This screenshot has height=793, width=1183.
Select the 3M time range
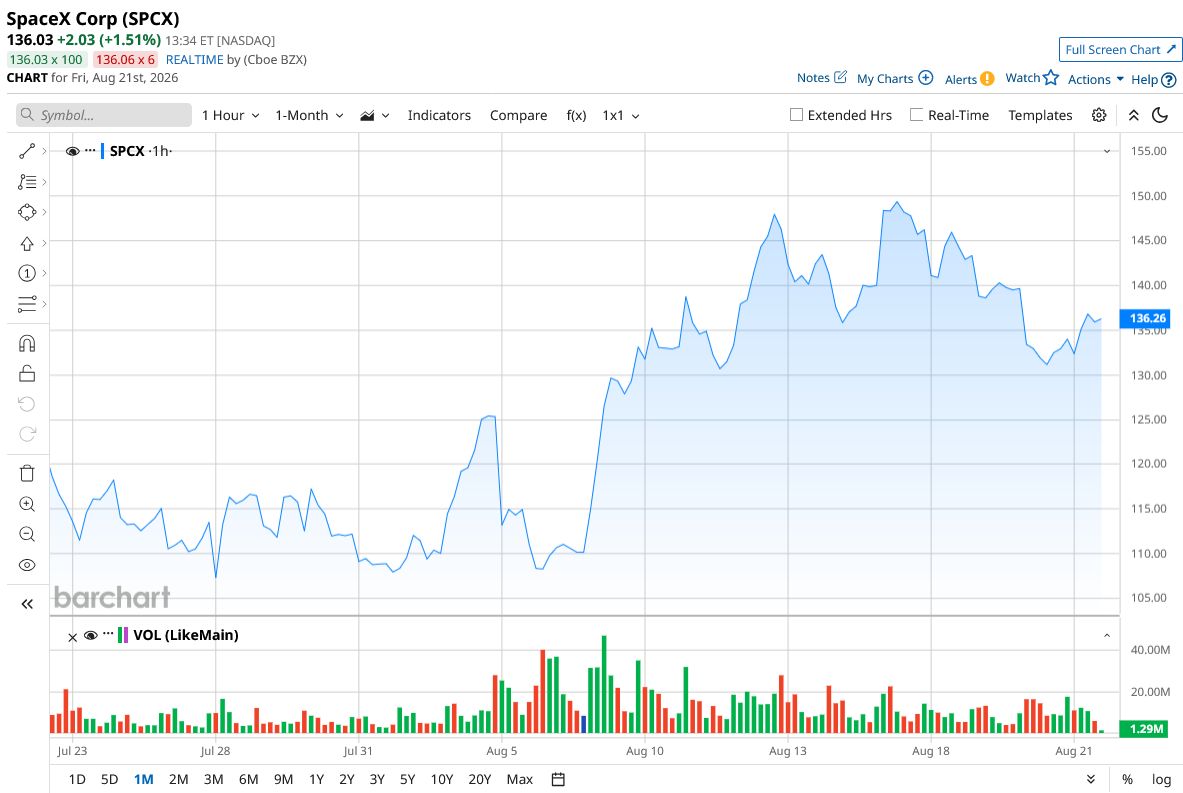point(214,779)
